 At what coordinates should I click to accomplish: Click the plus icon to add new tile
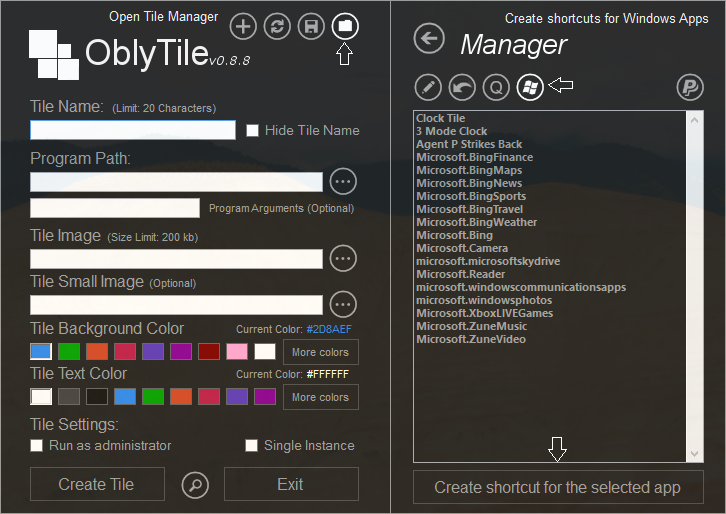point(243,26)
